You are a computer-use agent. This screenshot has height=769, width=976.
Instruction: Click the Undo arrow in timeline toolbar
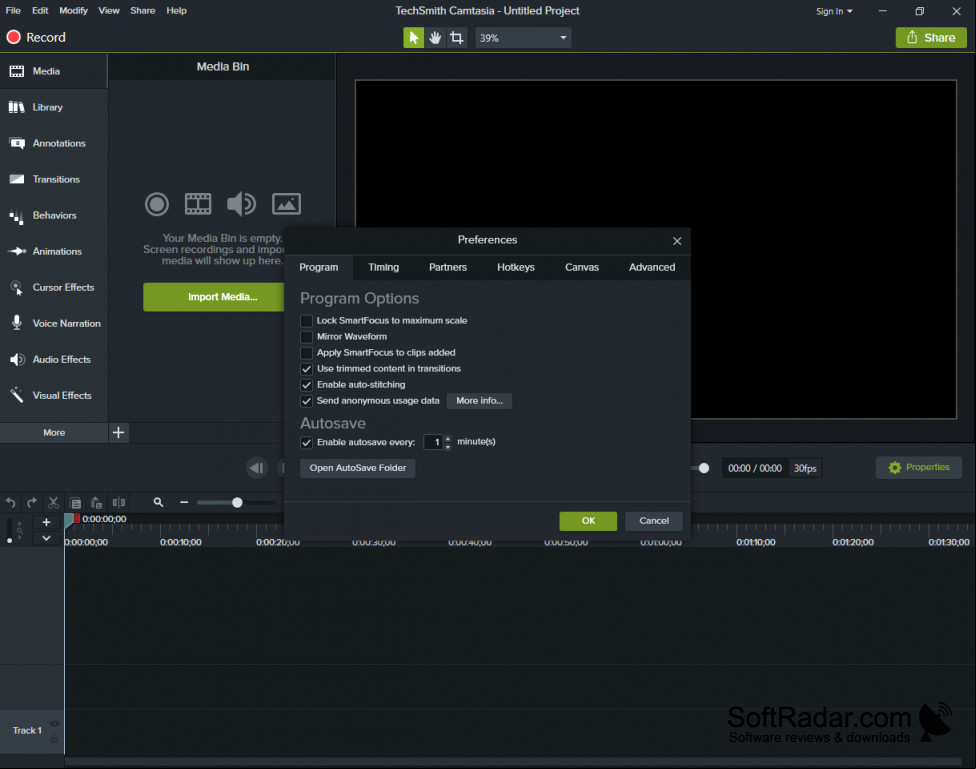[11, 502]
